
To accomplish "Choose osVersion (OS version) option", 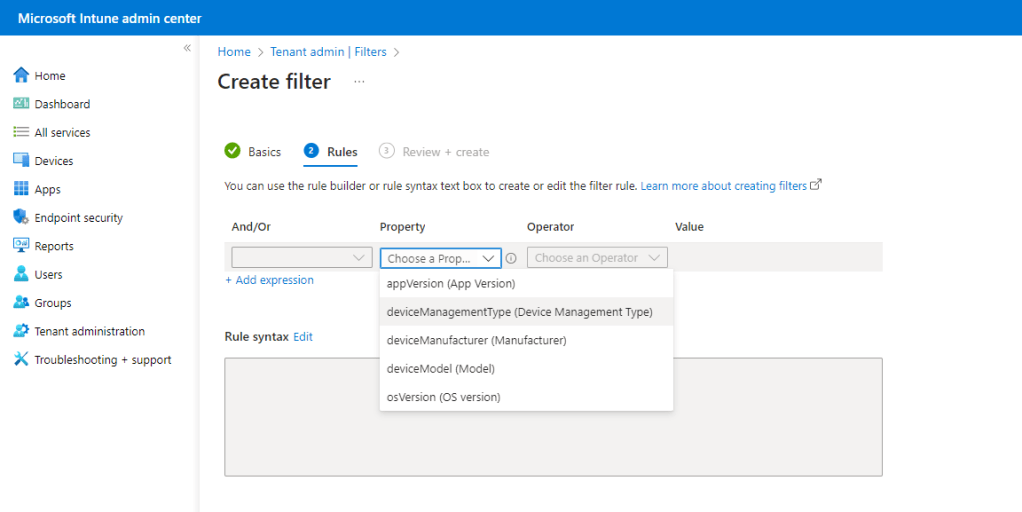I will point(443,397).
